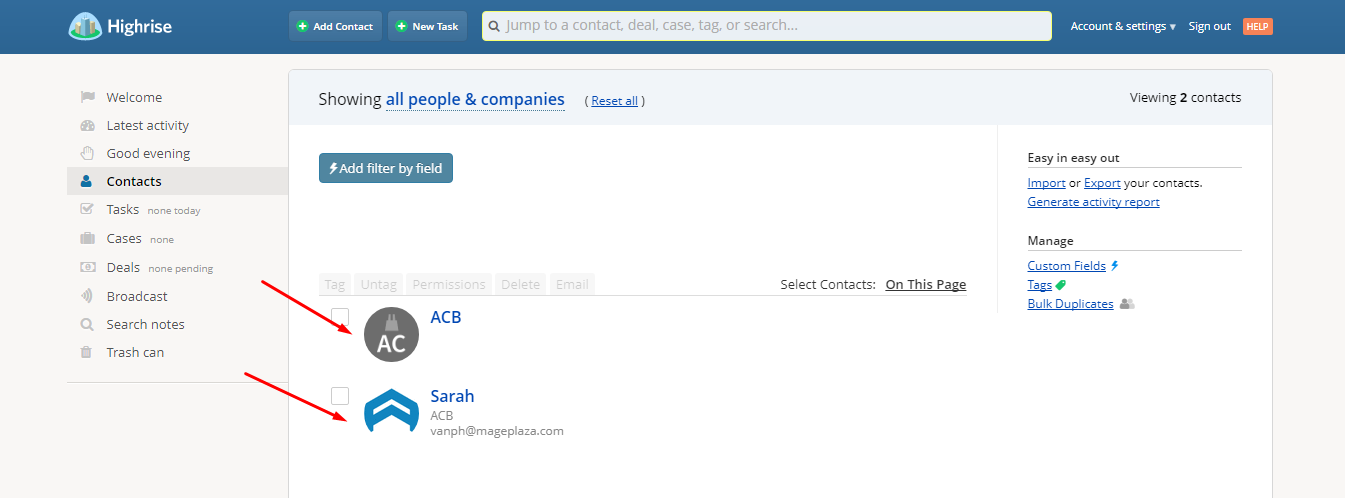Click Sarah's blue chevron avatar
The width and height of the screenshot is (1345, 498).
pyautogui.click(x=391, y=410)
